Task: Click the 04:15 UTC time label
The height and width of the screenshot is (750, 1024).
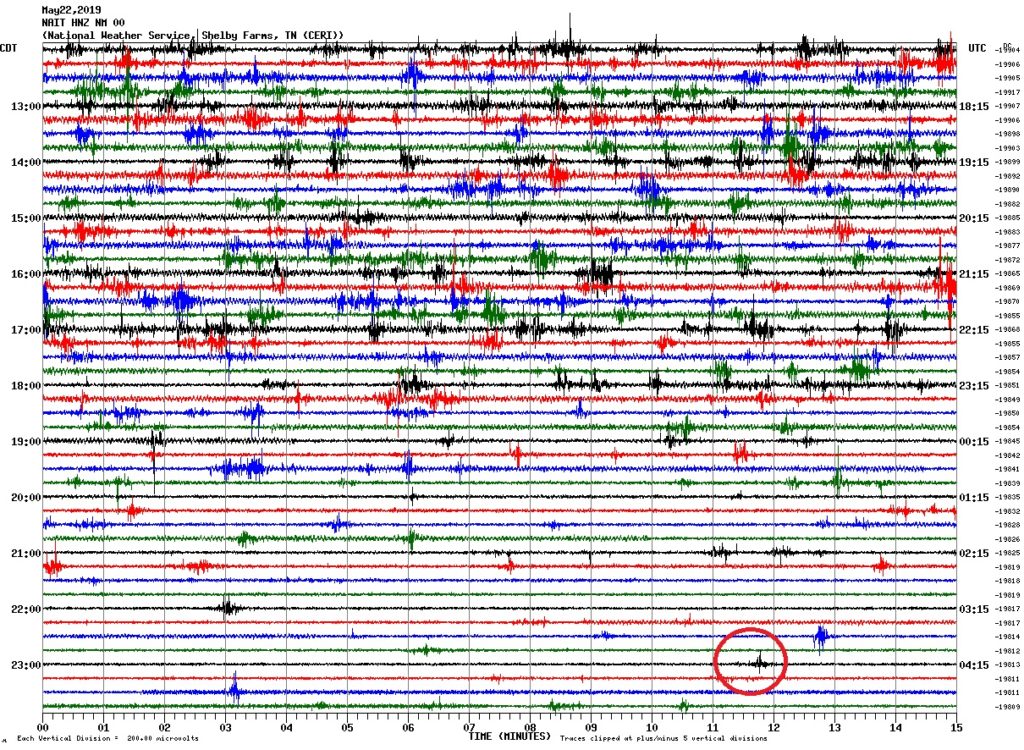Action: click(974, 665)
